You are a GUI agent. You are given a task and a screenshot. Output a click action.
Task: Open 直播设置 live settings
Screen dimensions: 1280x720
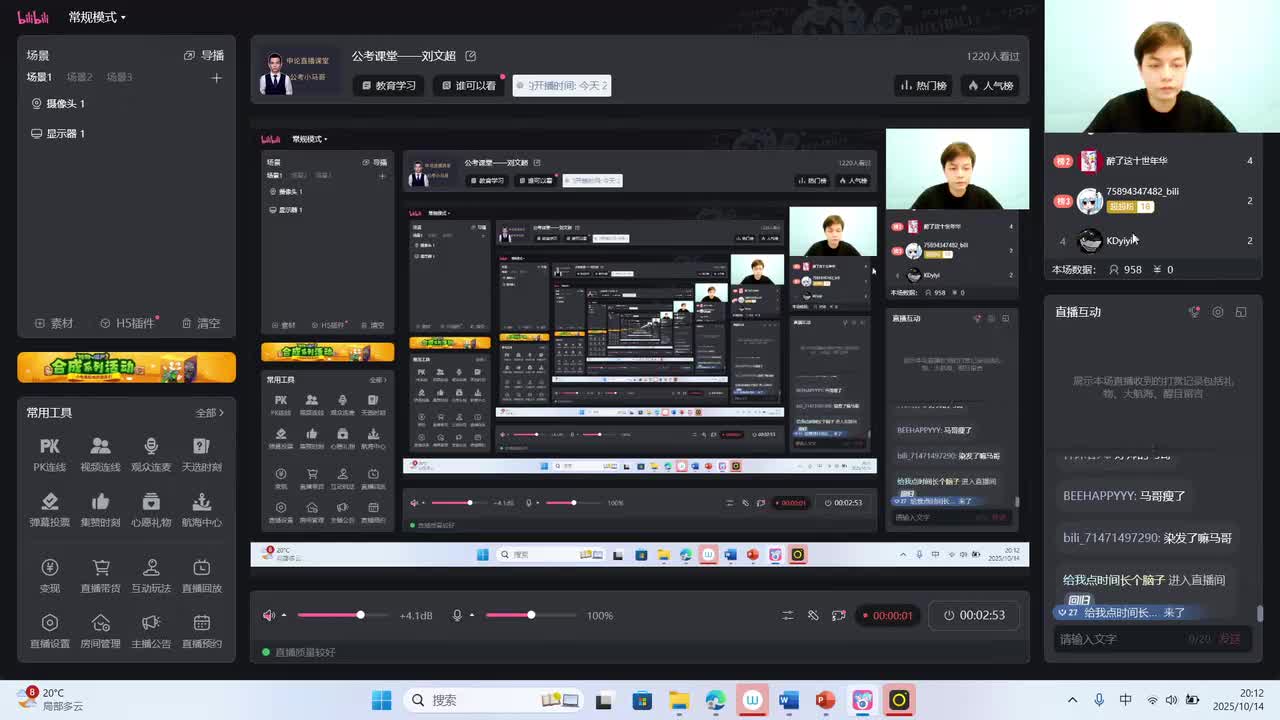coord(49,631)
